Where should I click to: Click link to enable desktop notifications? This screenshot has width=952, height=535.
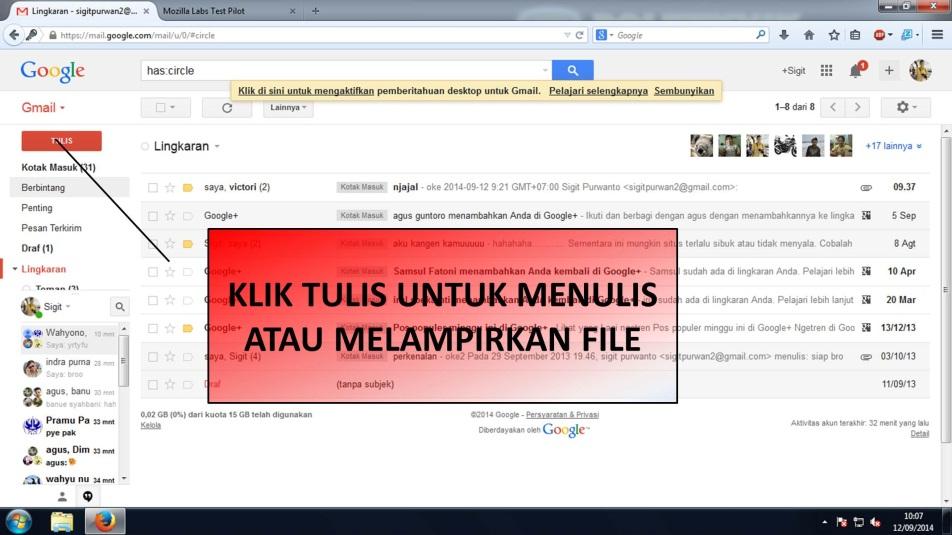pyautogui.click(x=306, y=91)
